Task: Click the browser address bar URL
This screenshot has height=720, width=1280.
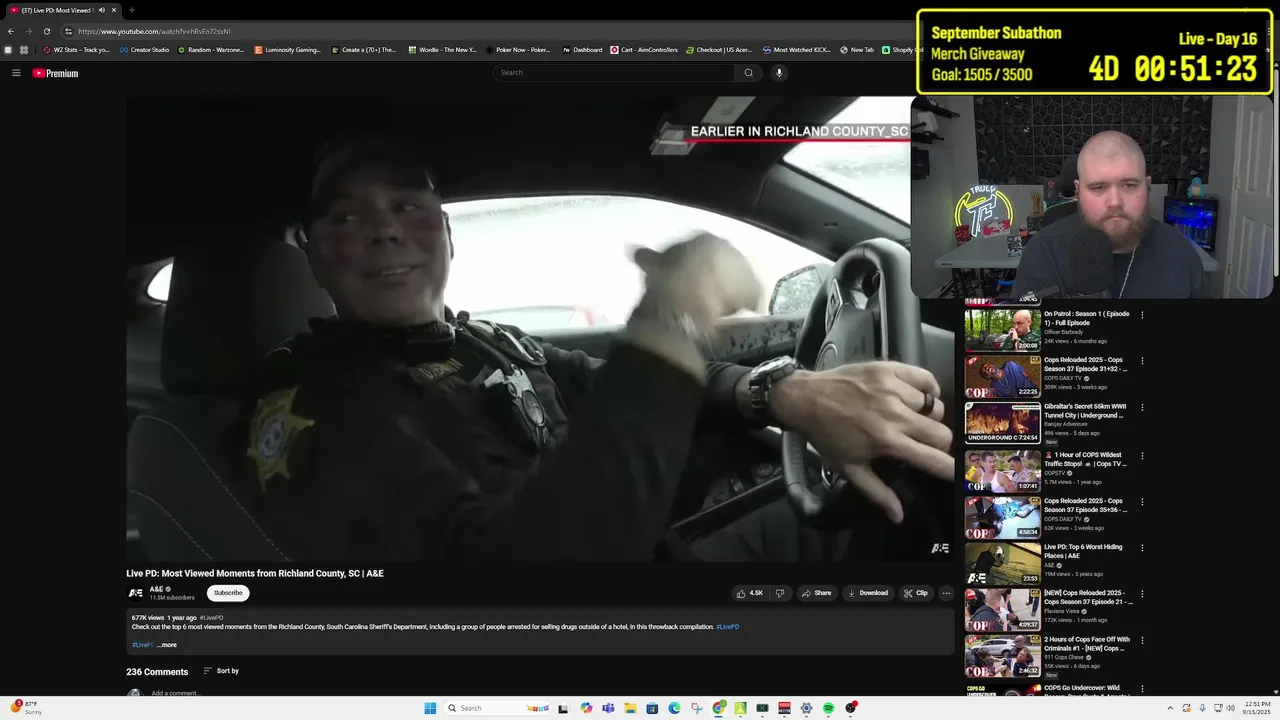Action: pos(154,31)
